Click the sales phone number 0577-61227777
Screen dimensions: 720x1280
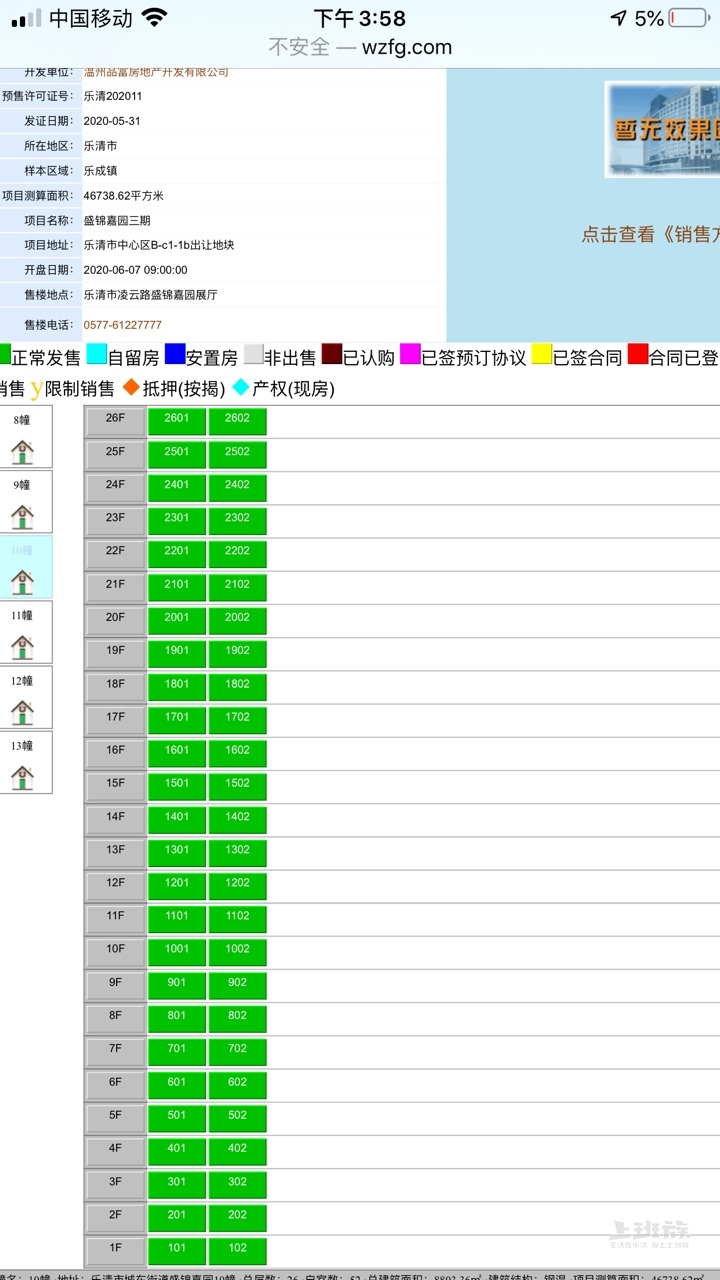point(123,325)
